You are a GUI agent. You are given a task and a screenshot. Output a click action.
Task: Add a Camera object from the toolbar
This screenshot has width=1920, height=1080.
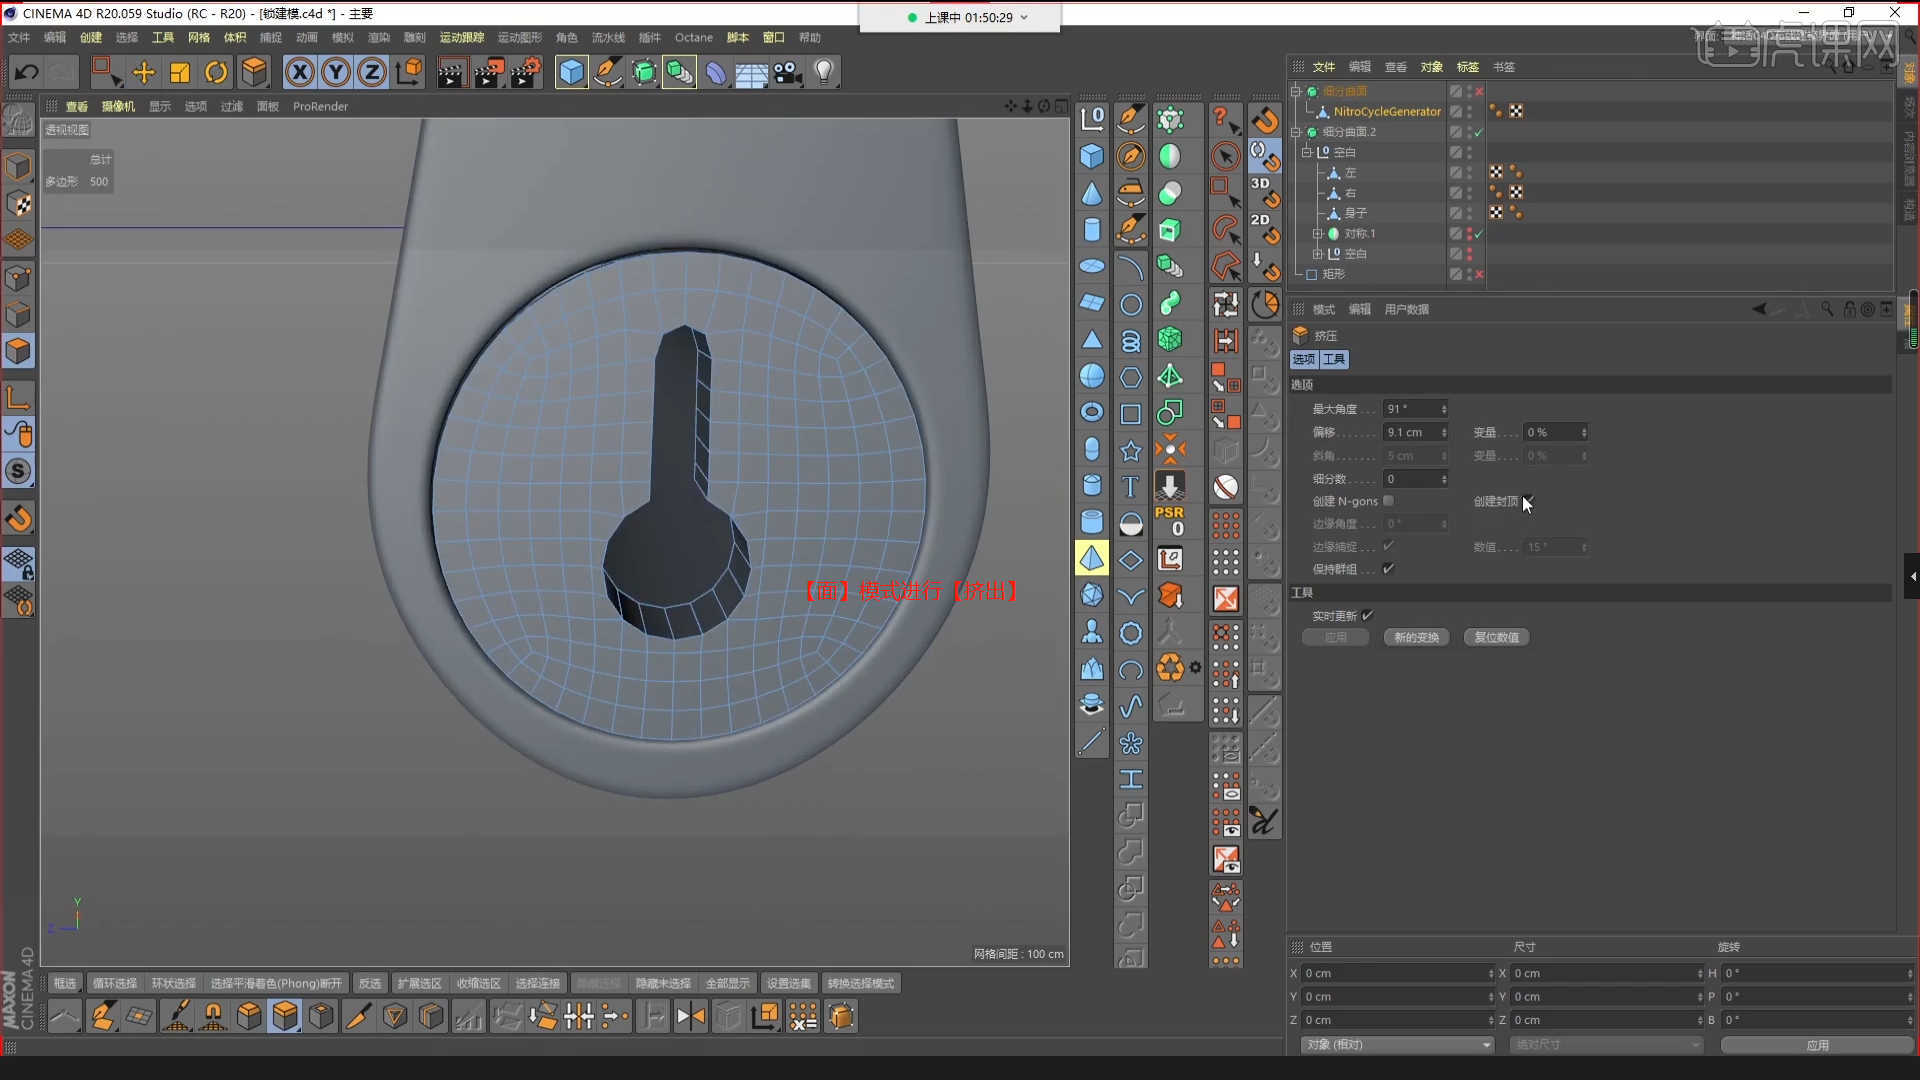(x=788, y=72)
